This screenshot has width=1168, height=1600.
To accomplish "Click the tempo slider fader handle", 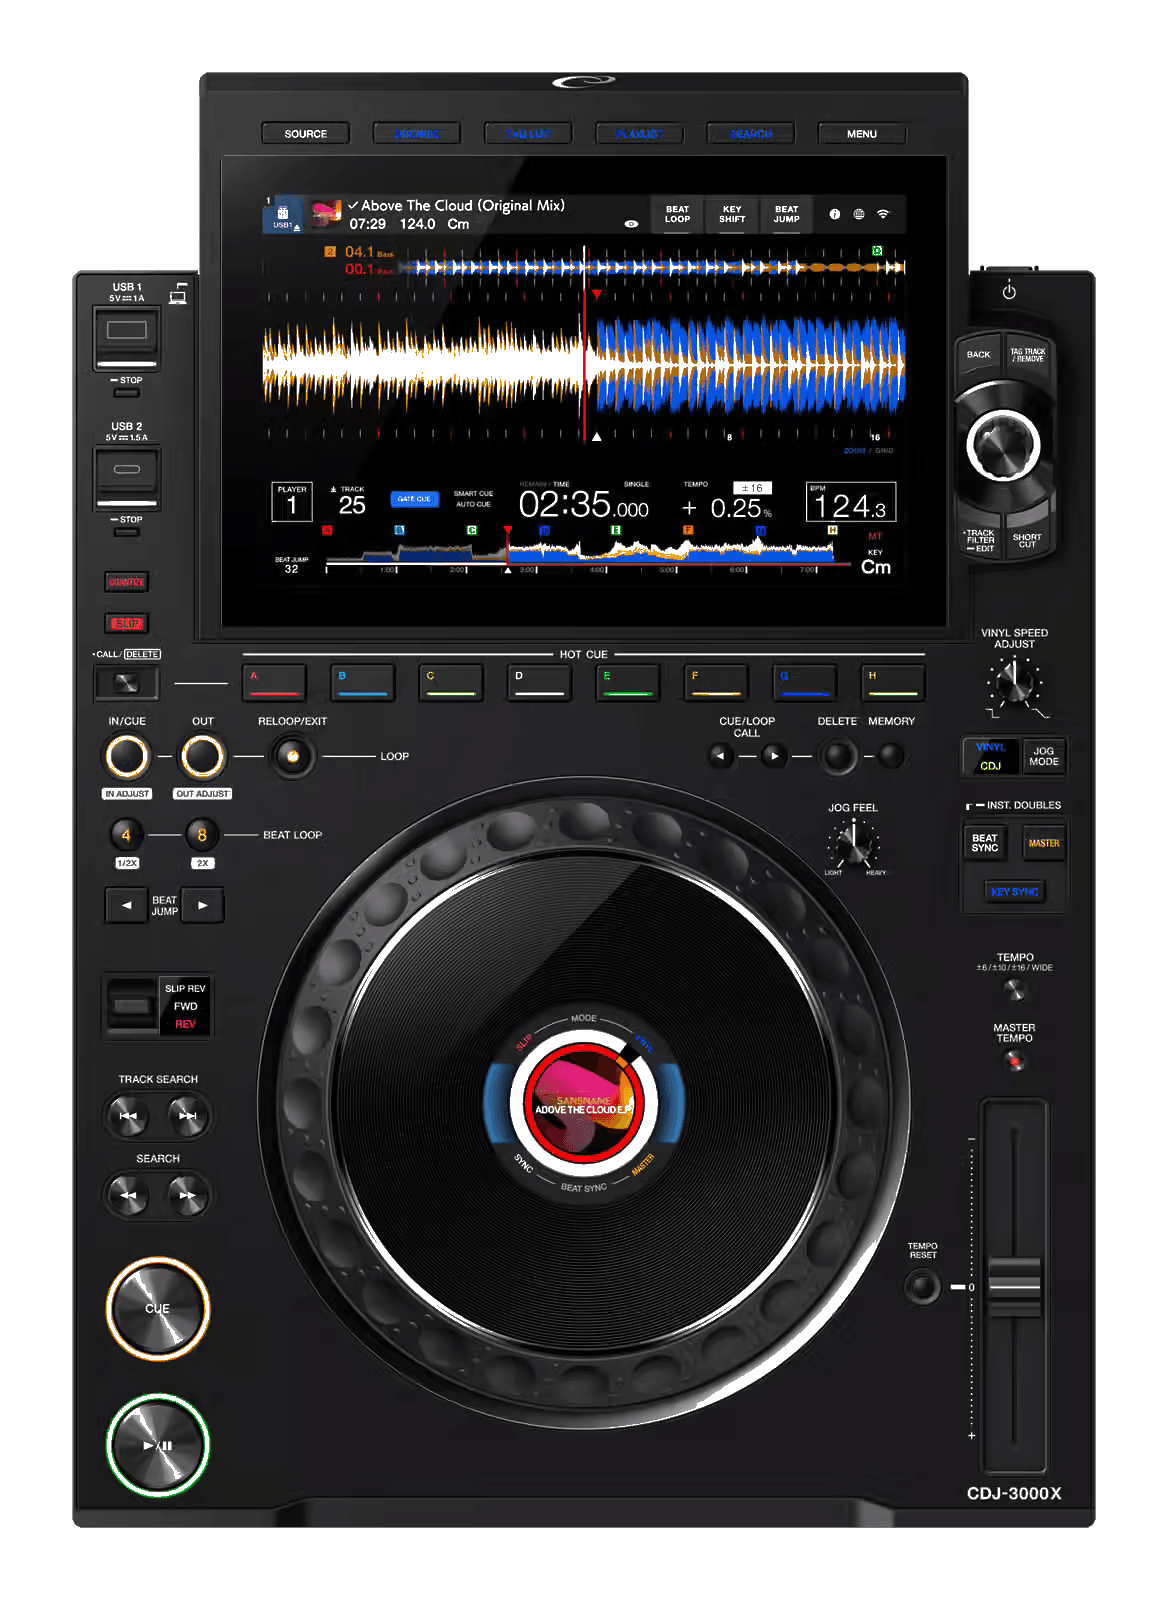I will 1014,1286.
